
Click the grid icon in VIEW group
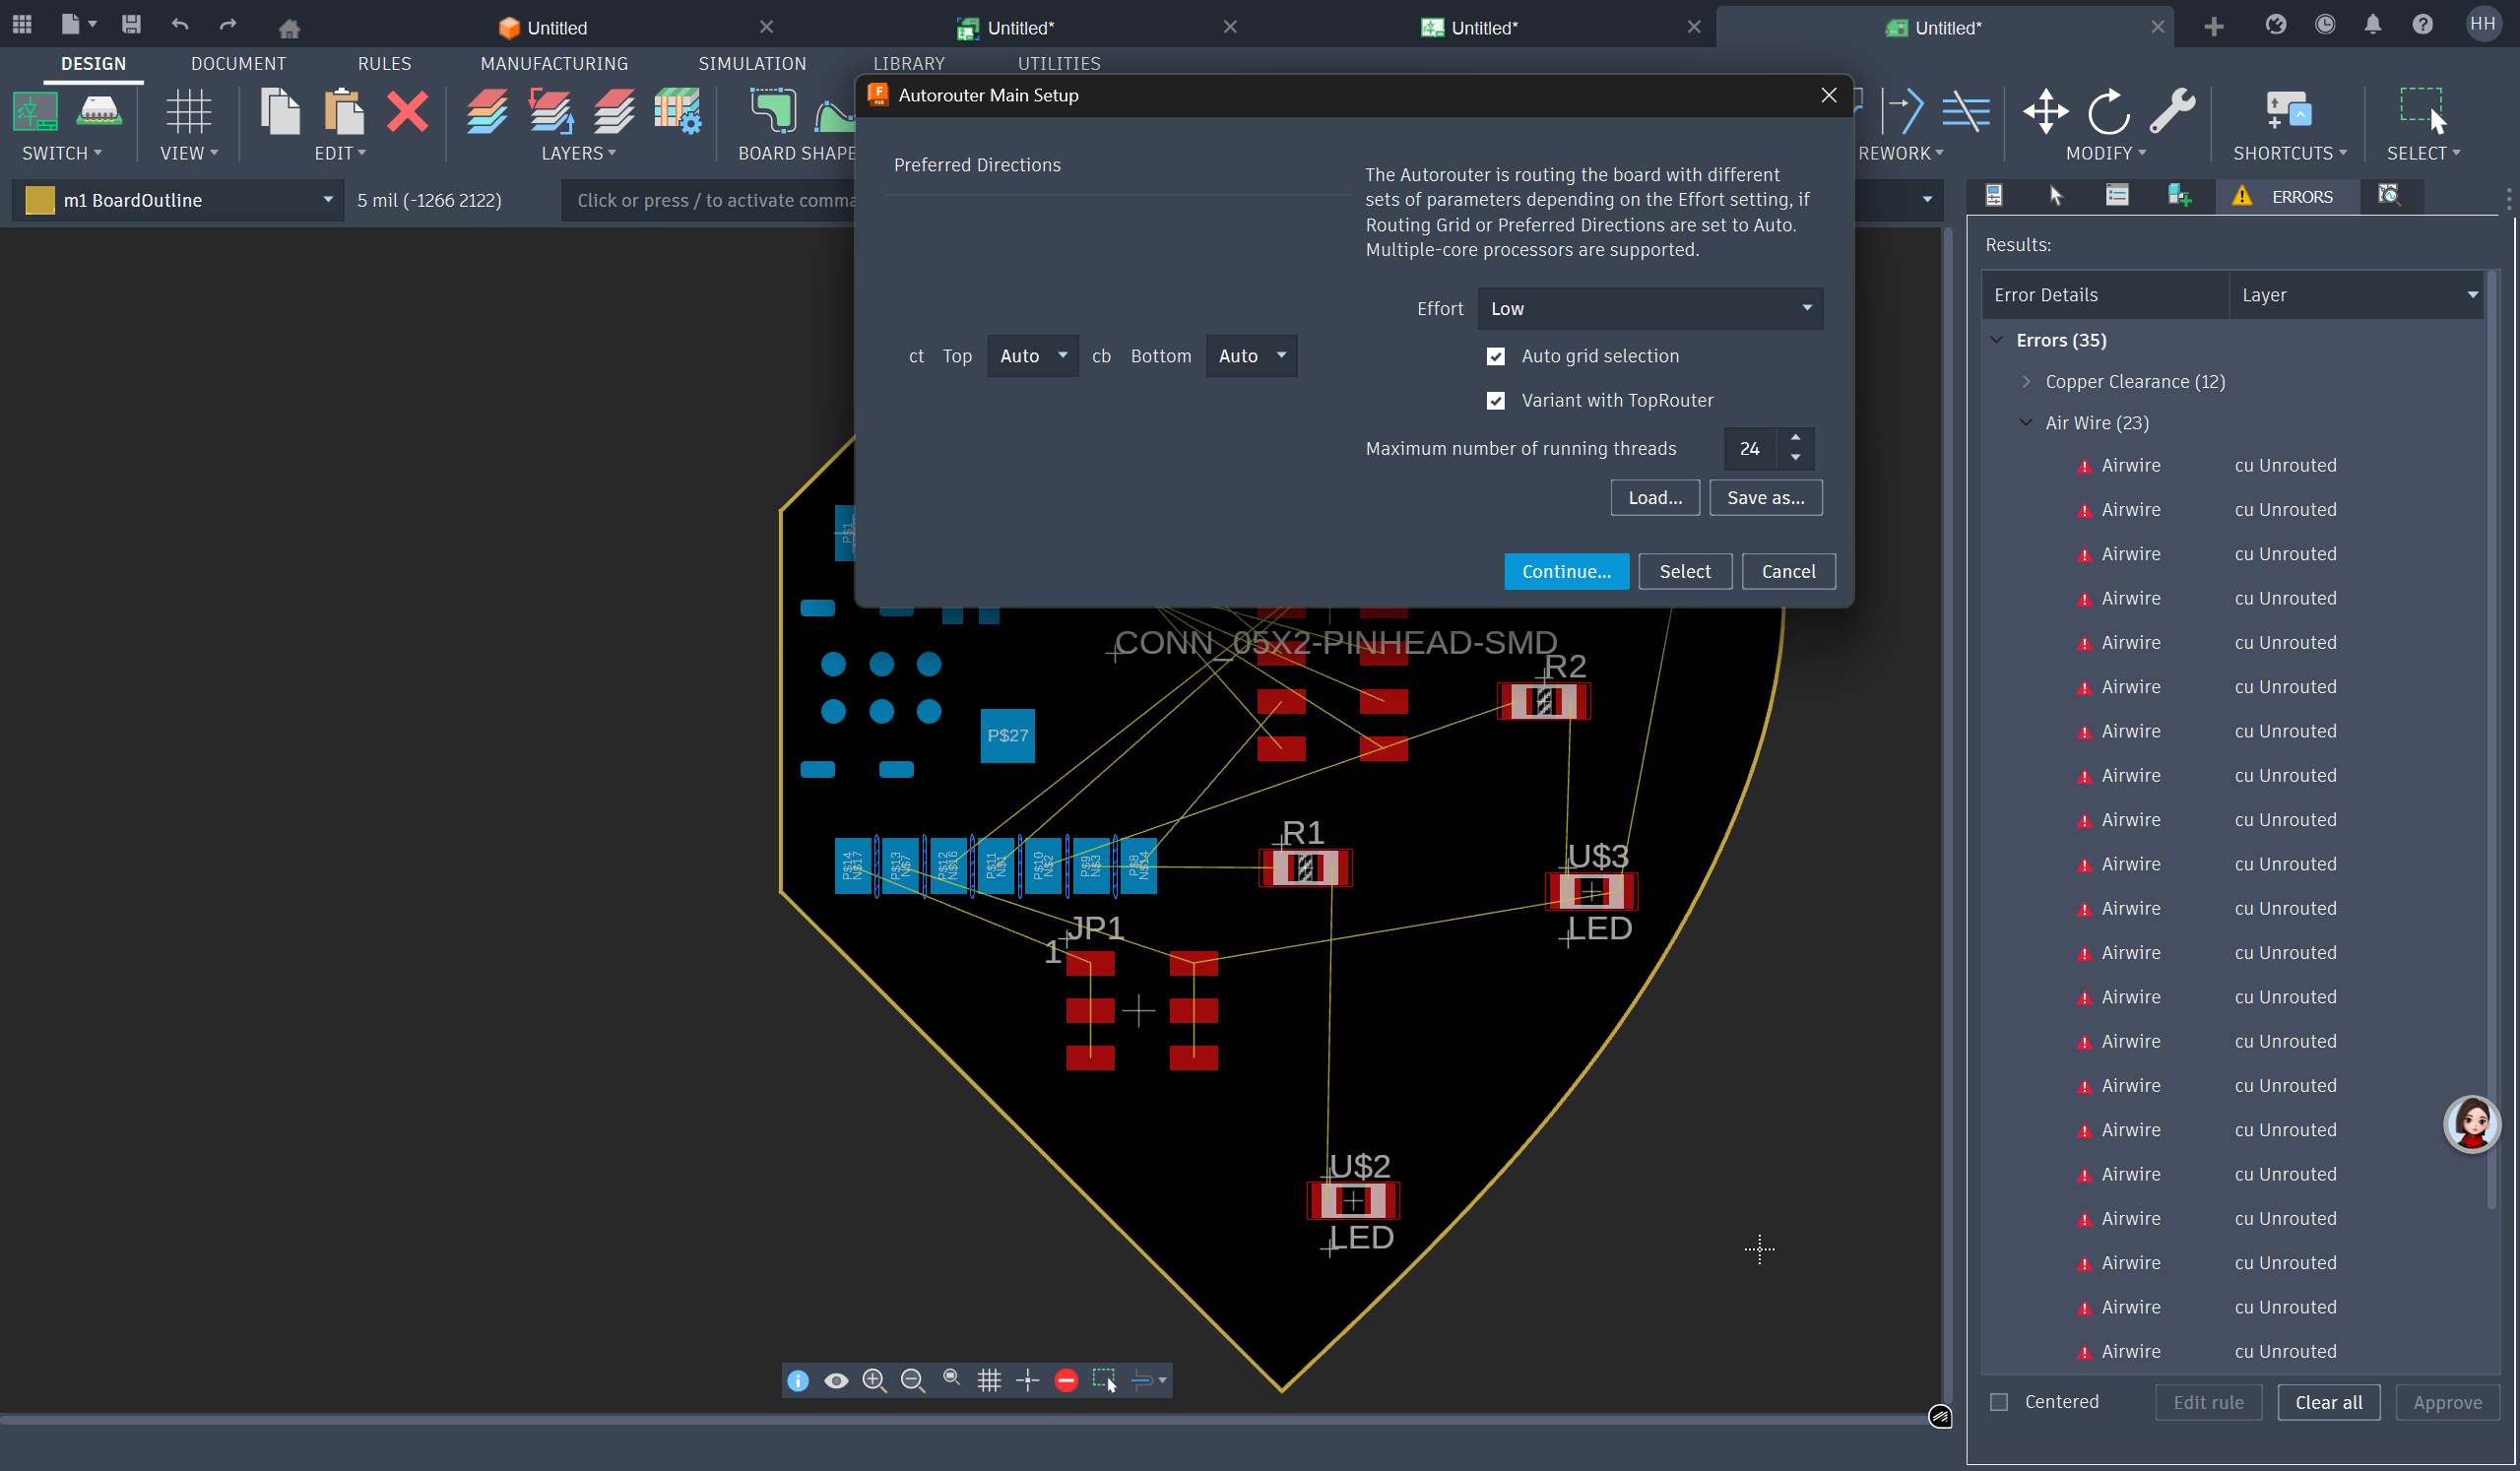coord(188,111)
